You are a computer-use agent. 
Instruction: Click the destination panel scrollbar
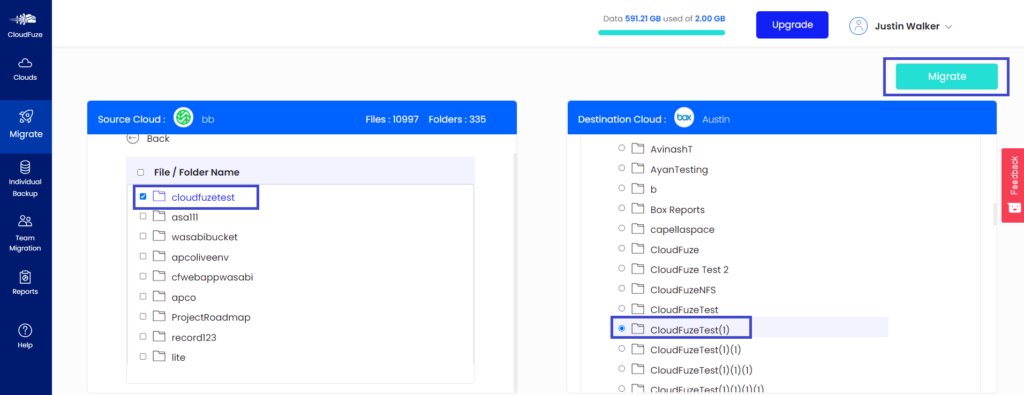pos(995,215)
